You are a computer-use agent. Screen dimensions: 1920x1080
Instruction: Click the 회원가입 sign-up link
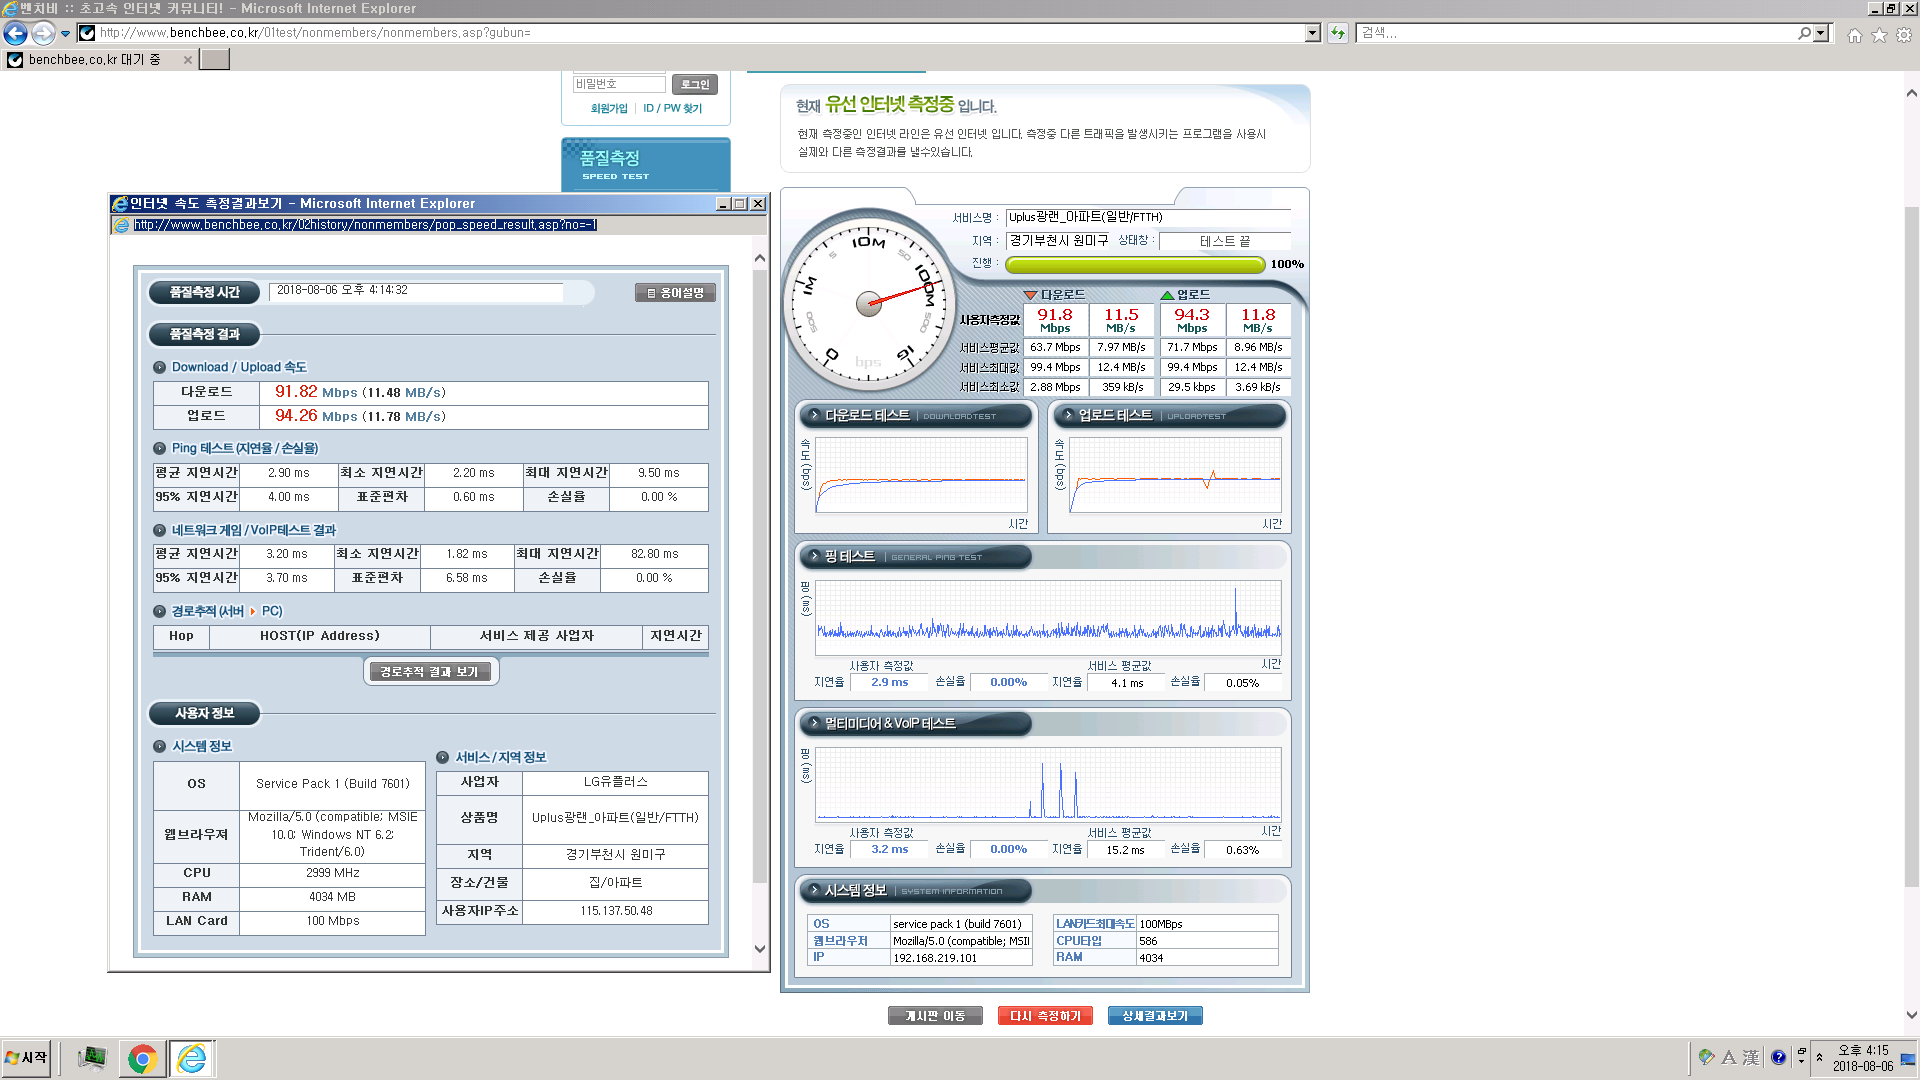click(x=608, y=108)
